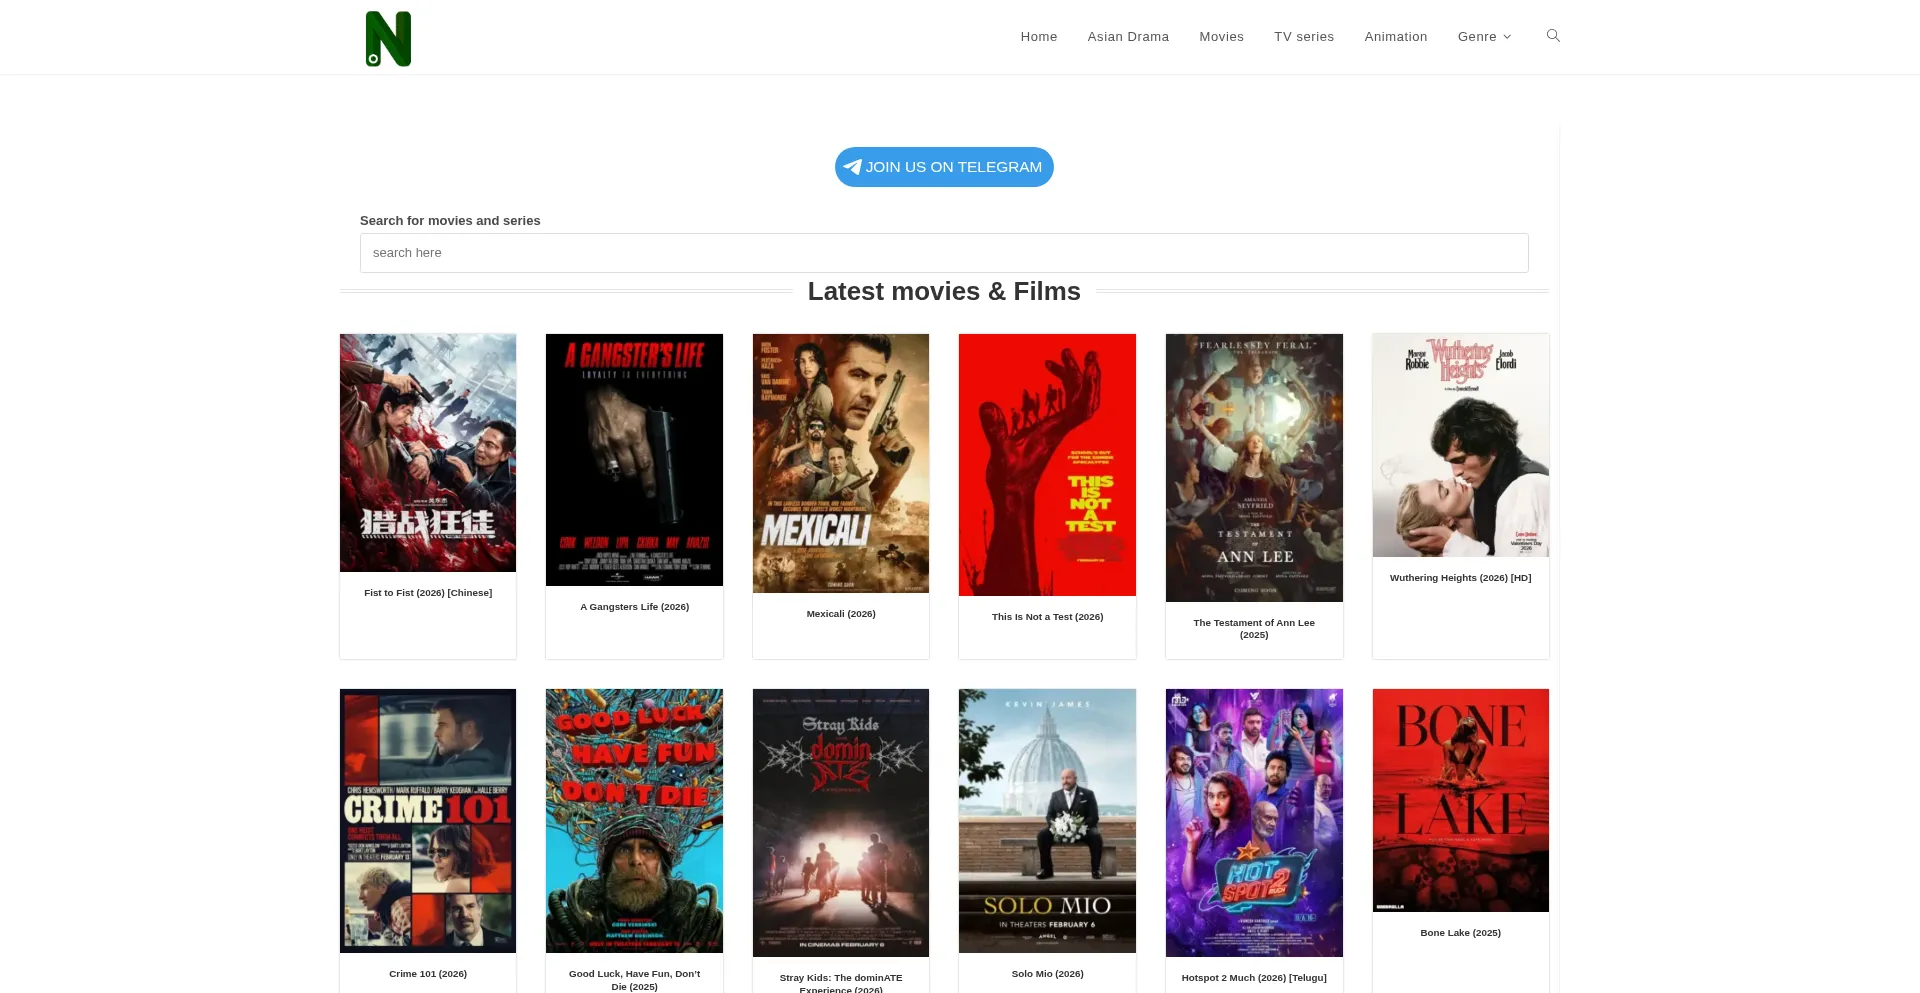Image resolution: width=1920 pixels, height=993 pixels.
Task: Expand the Genre dropdown menu
Action: [1484, 37]
